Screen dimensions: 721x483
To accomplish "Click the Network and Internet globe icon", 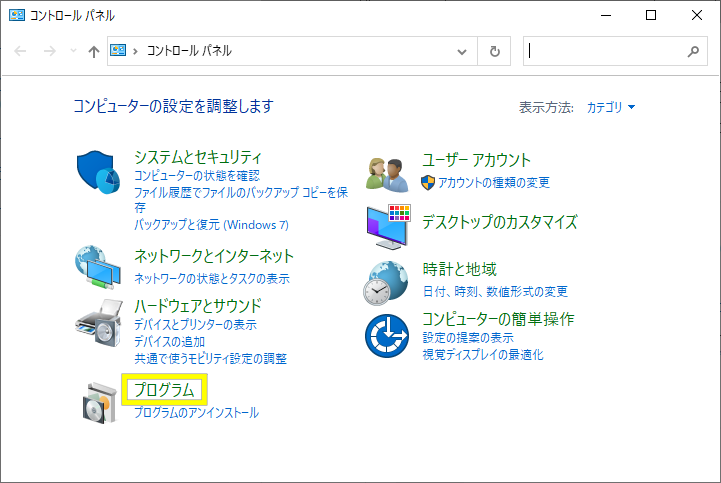I will pyautogui.click(x=98, y=266).
